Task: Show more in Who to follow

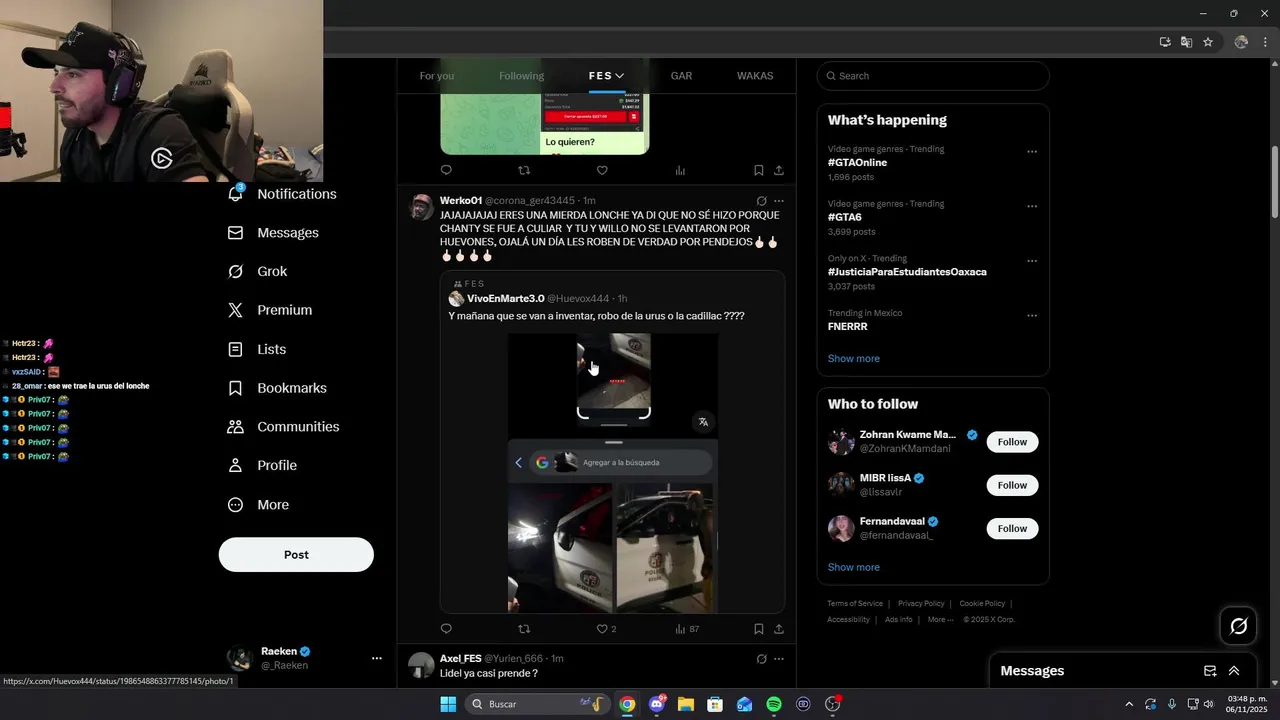Action: (x=854, y=567)
